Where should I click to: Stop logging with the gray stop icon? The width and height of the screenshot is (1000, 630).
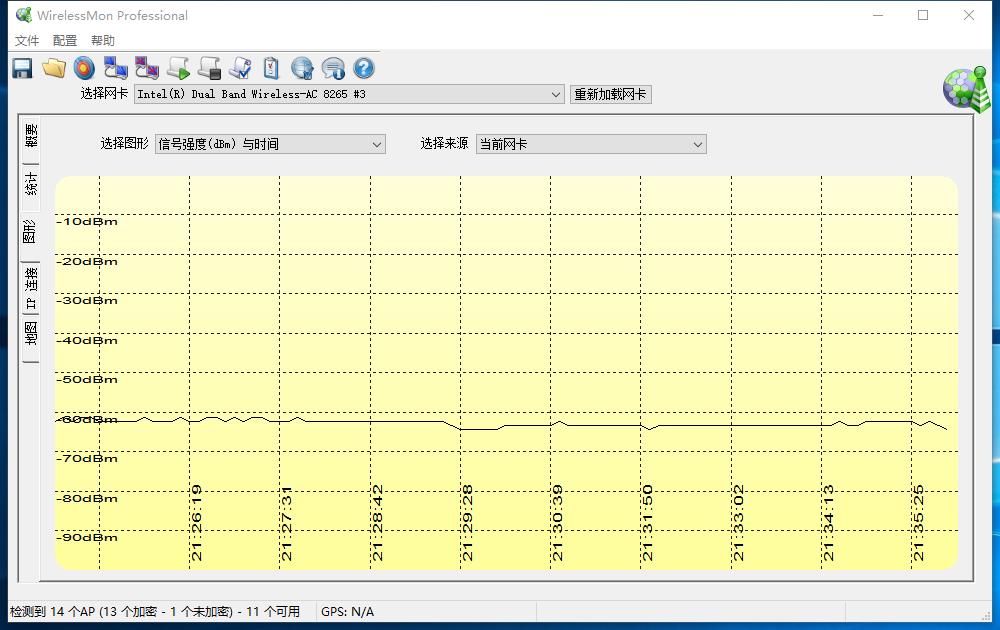point(209,68)
